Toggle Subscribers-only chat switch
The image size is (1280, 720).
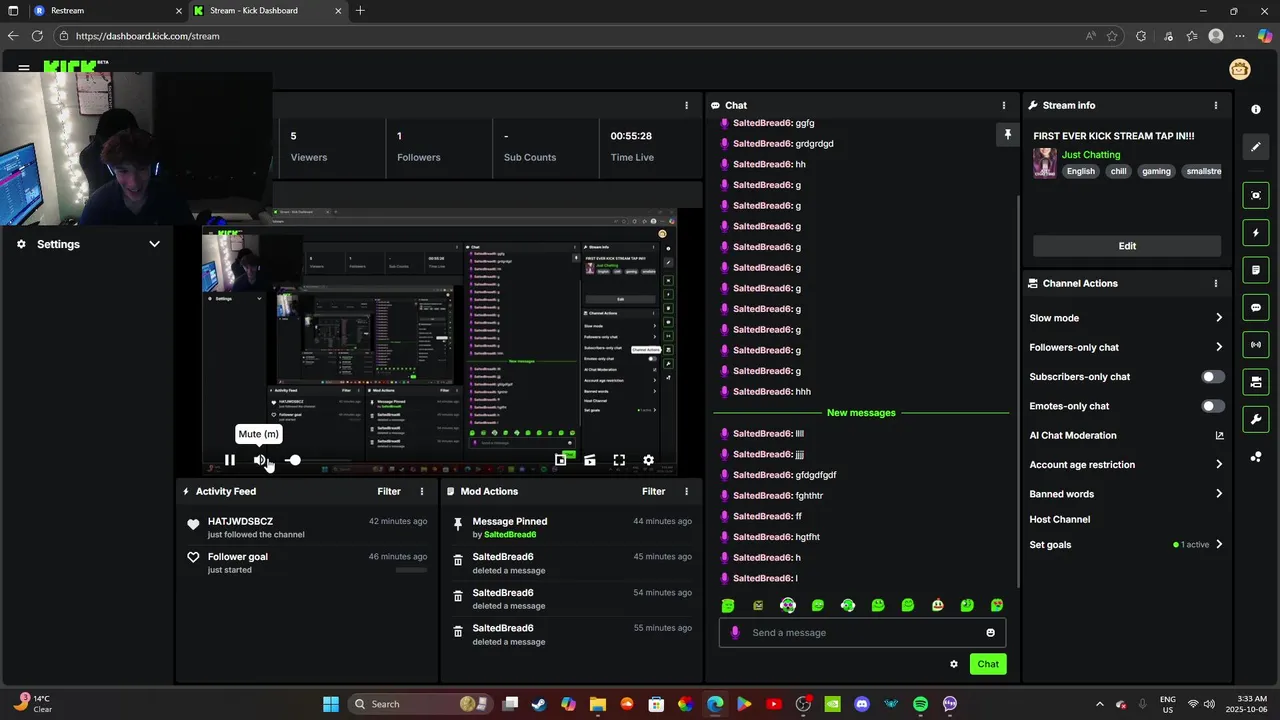[x=1212, y=377]
